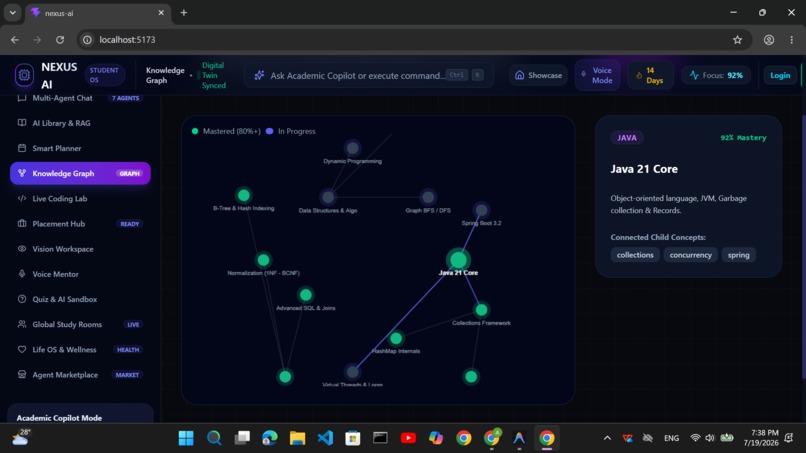The height and width of the screenshot is (453, 806).
Task: Open AI Library & RAG
Action: pos(80,123)
